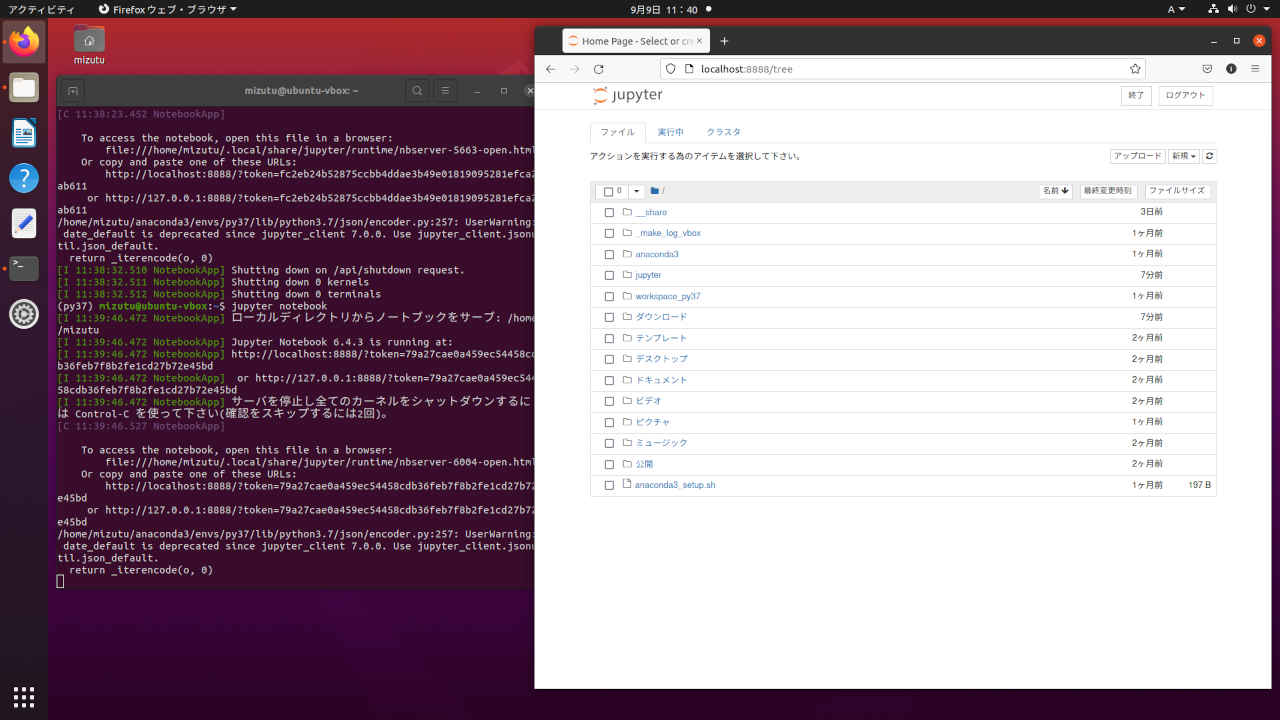Screen dimensions: 1280x720
Task: Select the anaconda3_setup.sh file checkbox
Action: [x=609, y=485]
